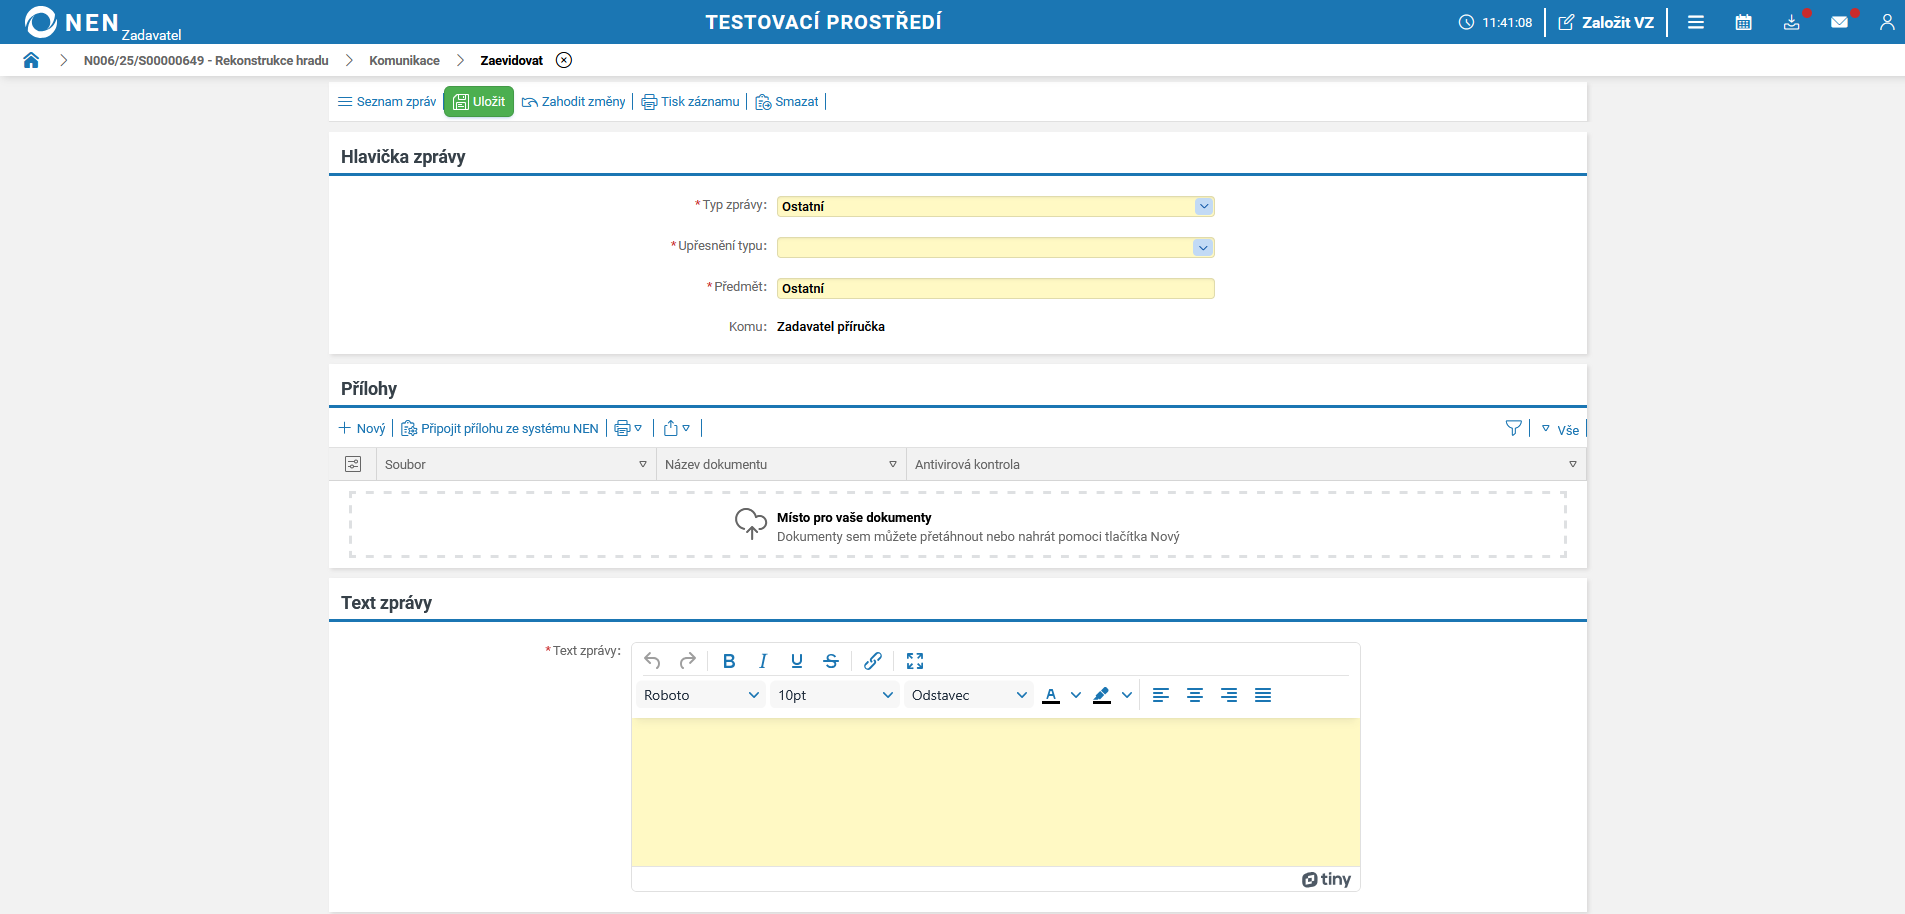Screen dimensions: 1905x914
Task: Toggle italic formatting in text editor
Action: coord(763,661)
